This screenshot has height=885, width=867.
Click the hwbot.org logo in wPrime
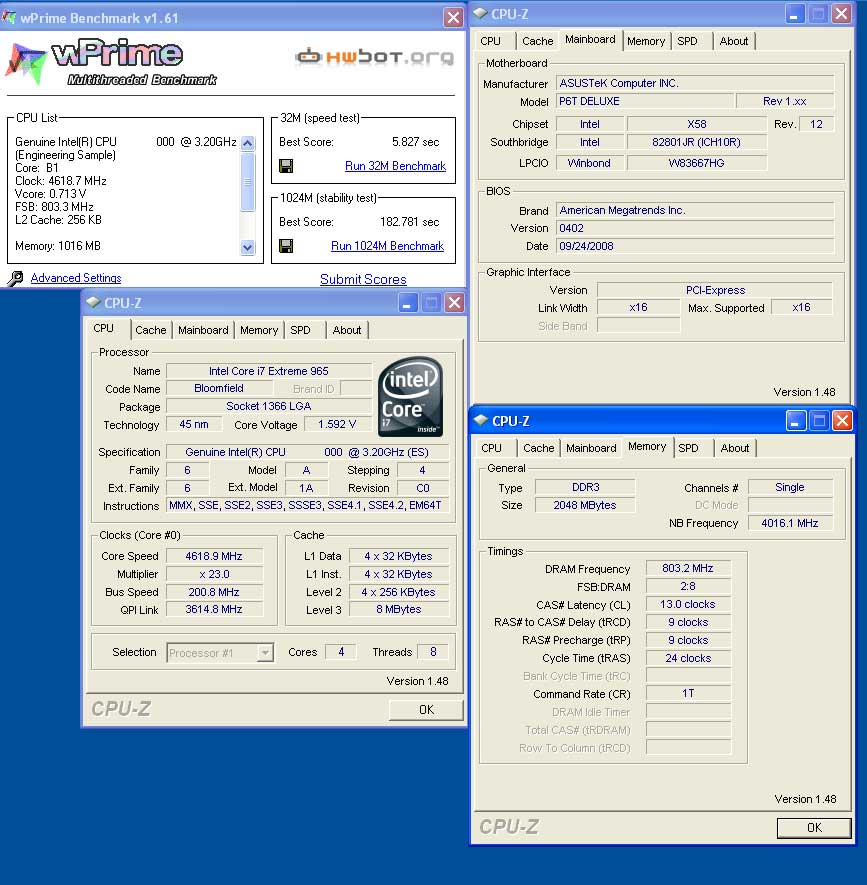(375, 57)
